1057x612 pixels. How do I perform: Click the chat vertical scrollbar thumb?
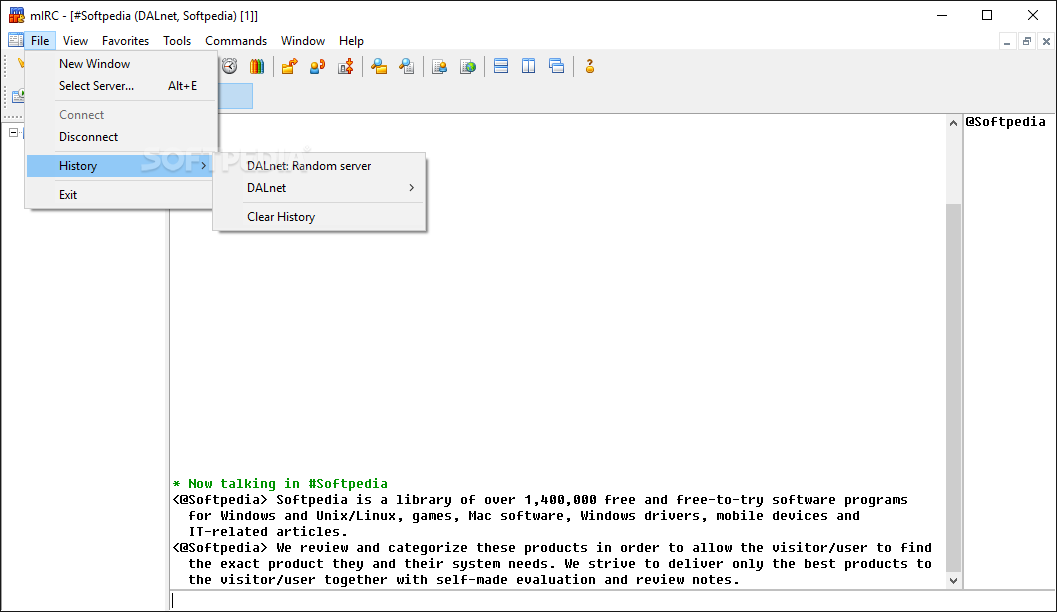[953, 388]
